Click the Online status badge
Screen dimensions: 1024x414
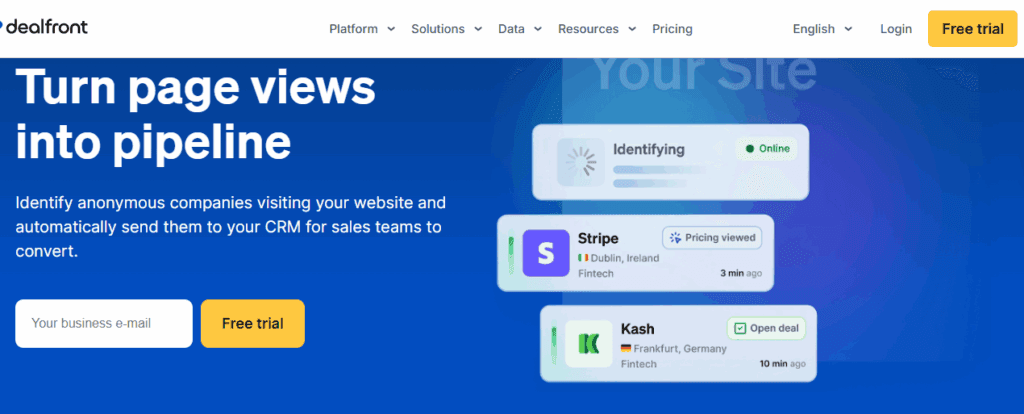coord(767,149)
